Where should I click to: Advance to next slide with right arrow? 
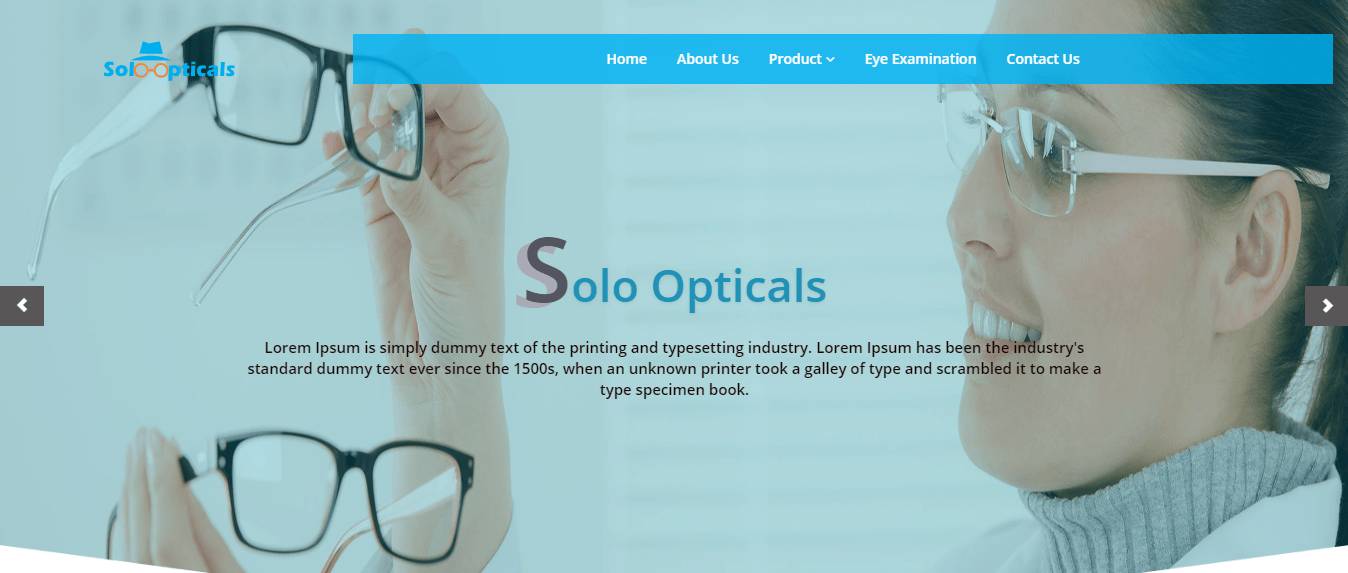[x=1326, y=306]
